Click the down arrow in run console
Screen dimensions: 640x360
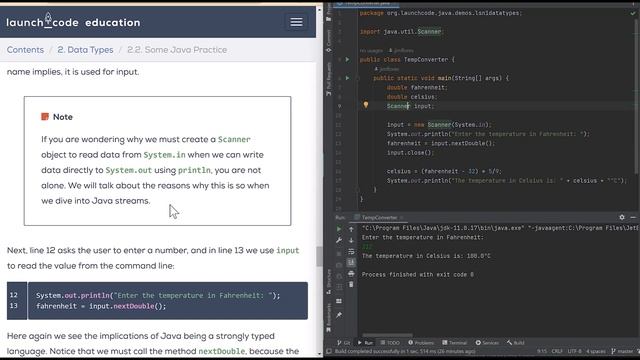351,240
